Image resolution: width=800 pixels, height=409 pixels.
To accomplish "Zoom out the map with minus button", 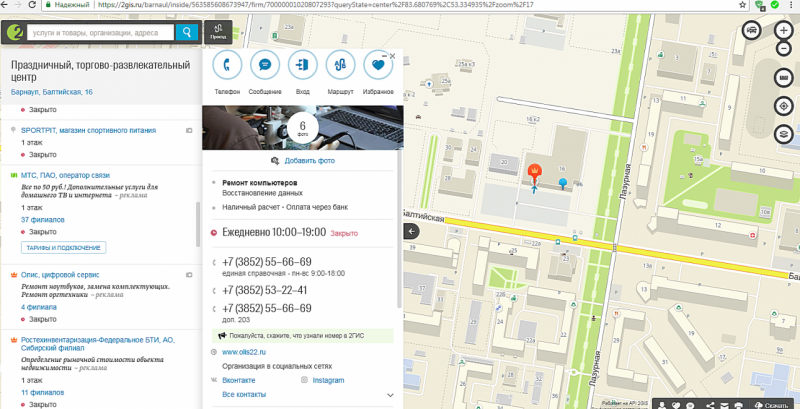I will coord(784,49).
